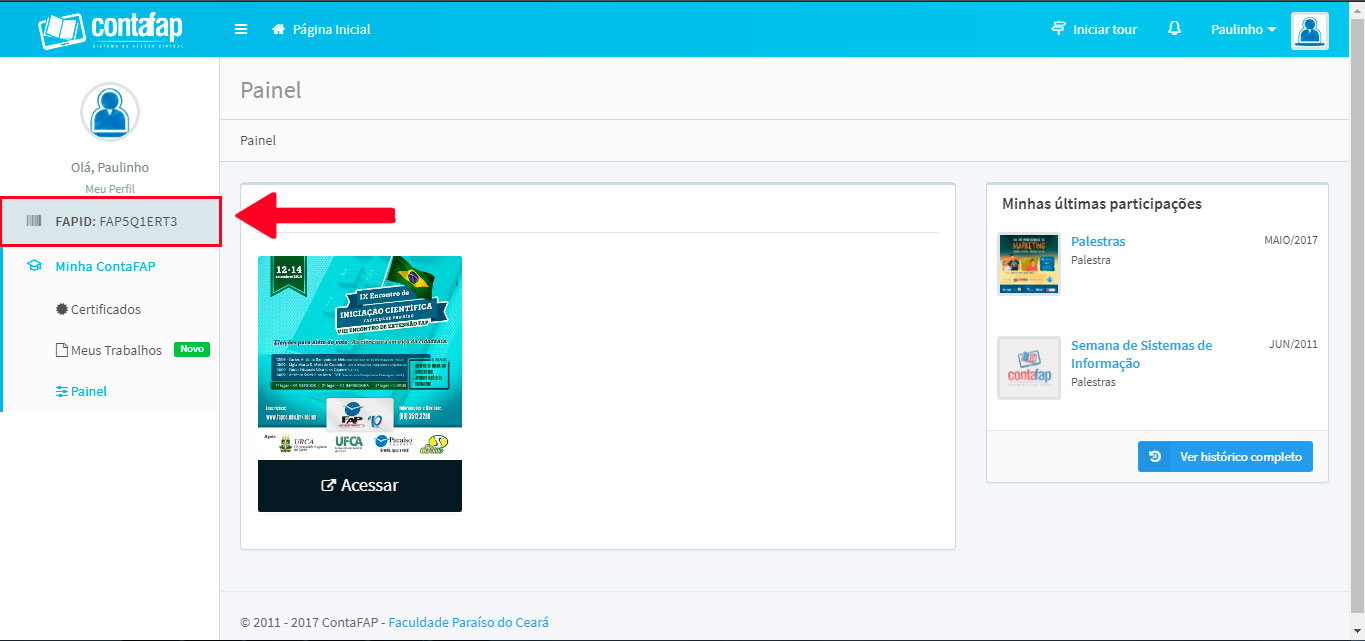Open the Paulinho user dropdown
The width and height of the screenshot is (1365, 641).
pyautogui.click(x=1243, y=29)
